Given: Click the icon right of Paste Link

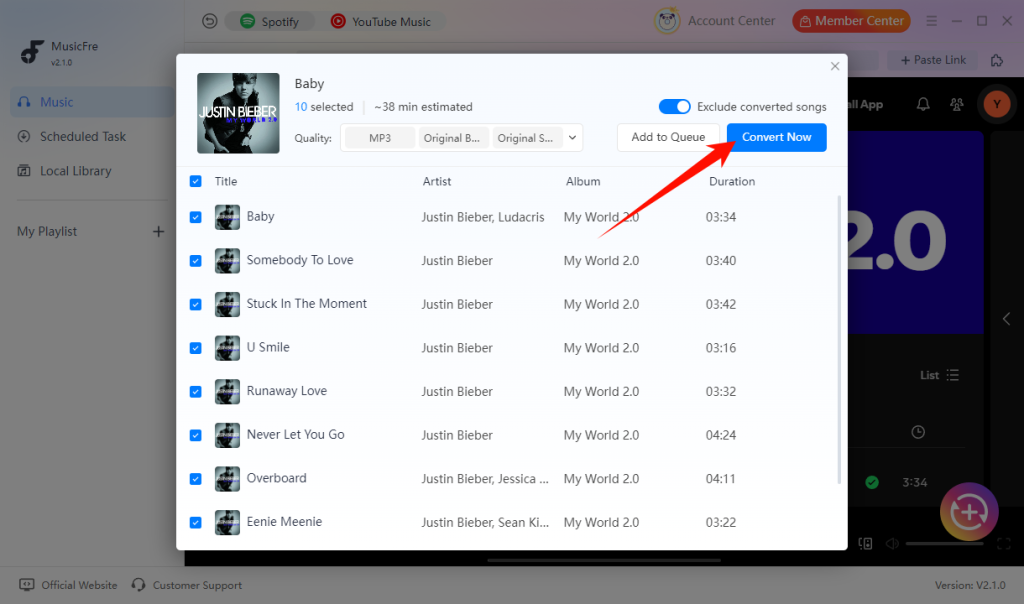Looking at the screenshot, I should [x=997, y=60].
